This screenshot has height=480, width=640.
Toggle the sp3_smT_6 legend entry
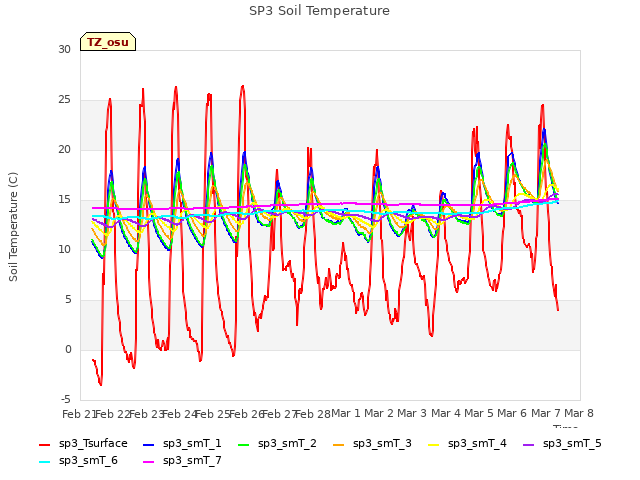(78, 461)
